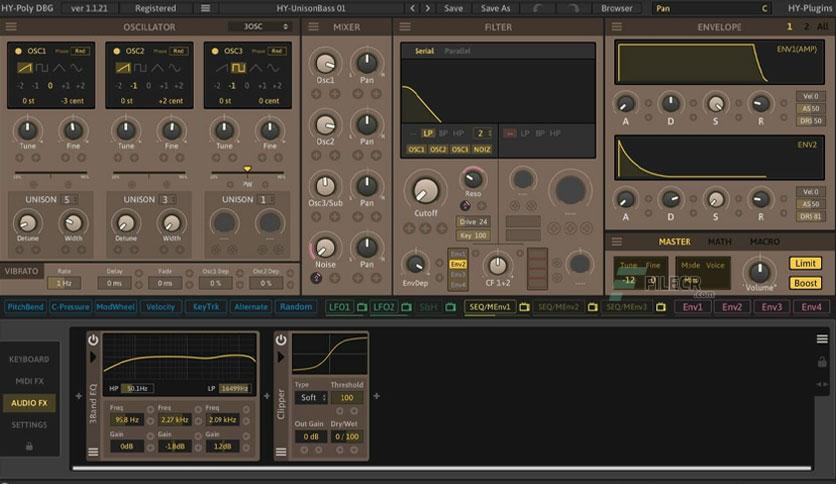Toggle 3Band EQ power button
The image size is (836, 484).
(x=93, y=340)
